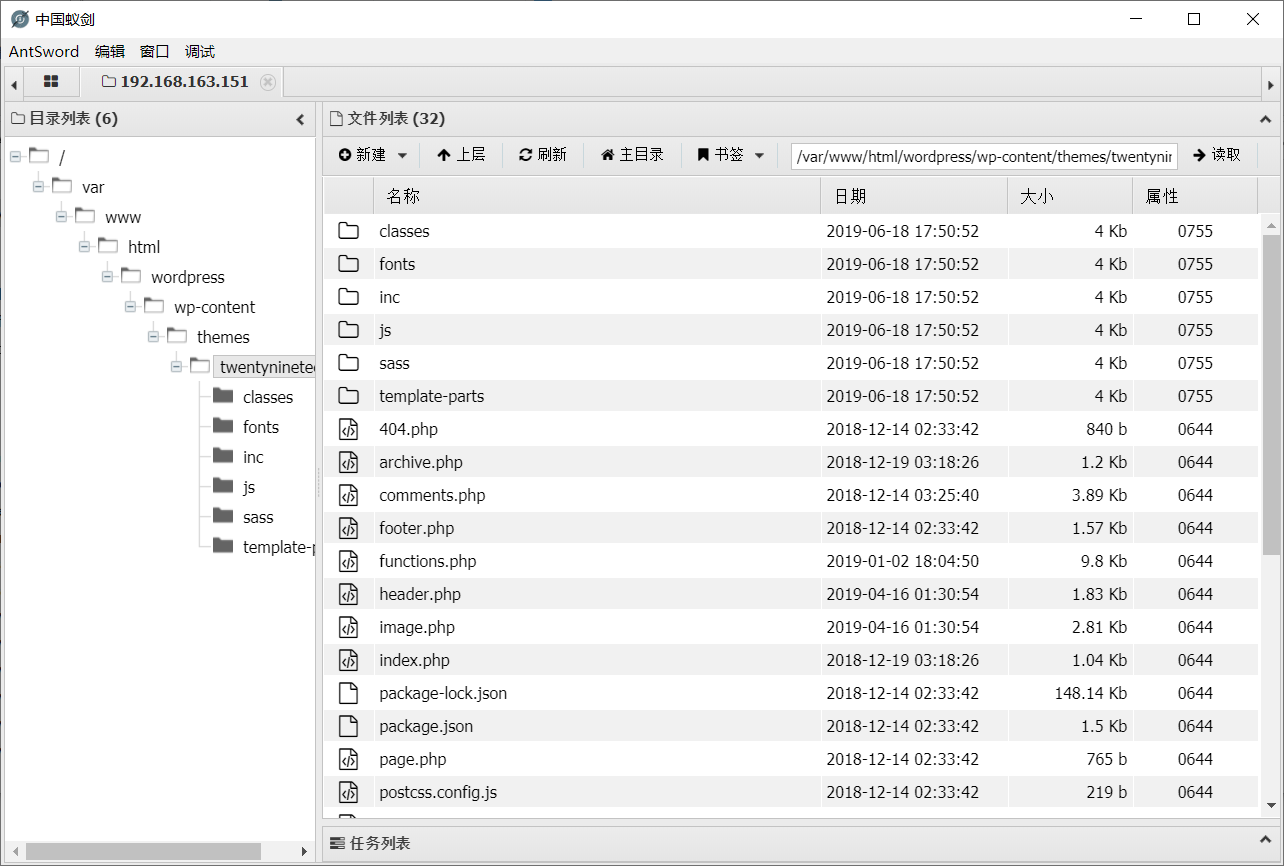Click the postcss.config.js file icon
The width and height of the screenshot is (1284, 866).
pos(348,792)
